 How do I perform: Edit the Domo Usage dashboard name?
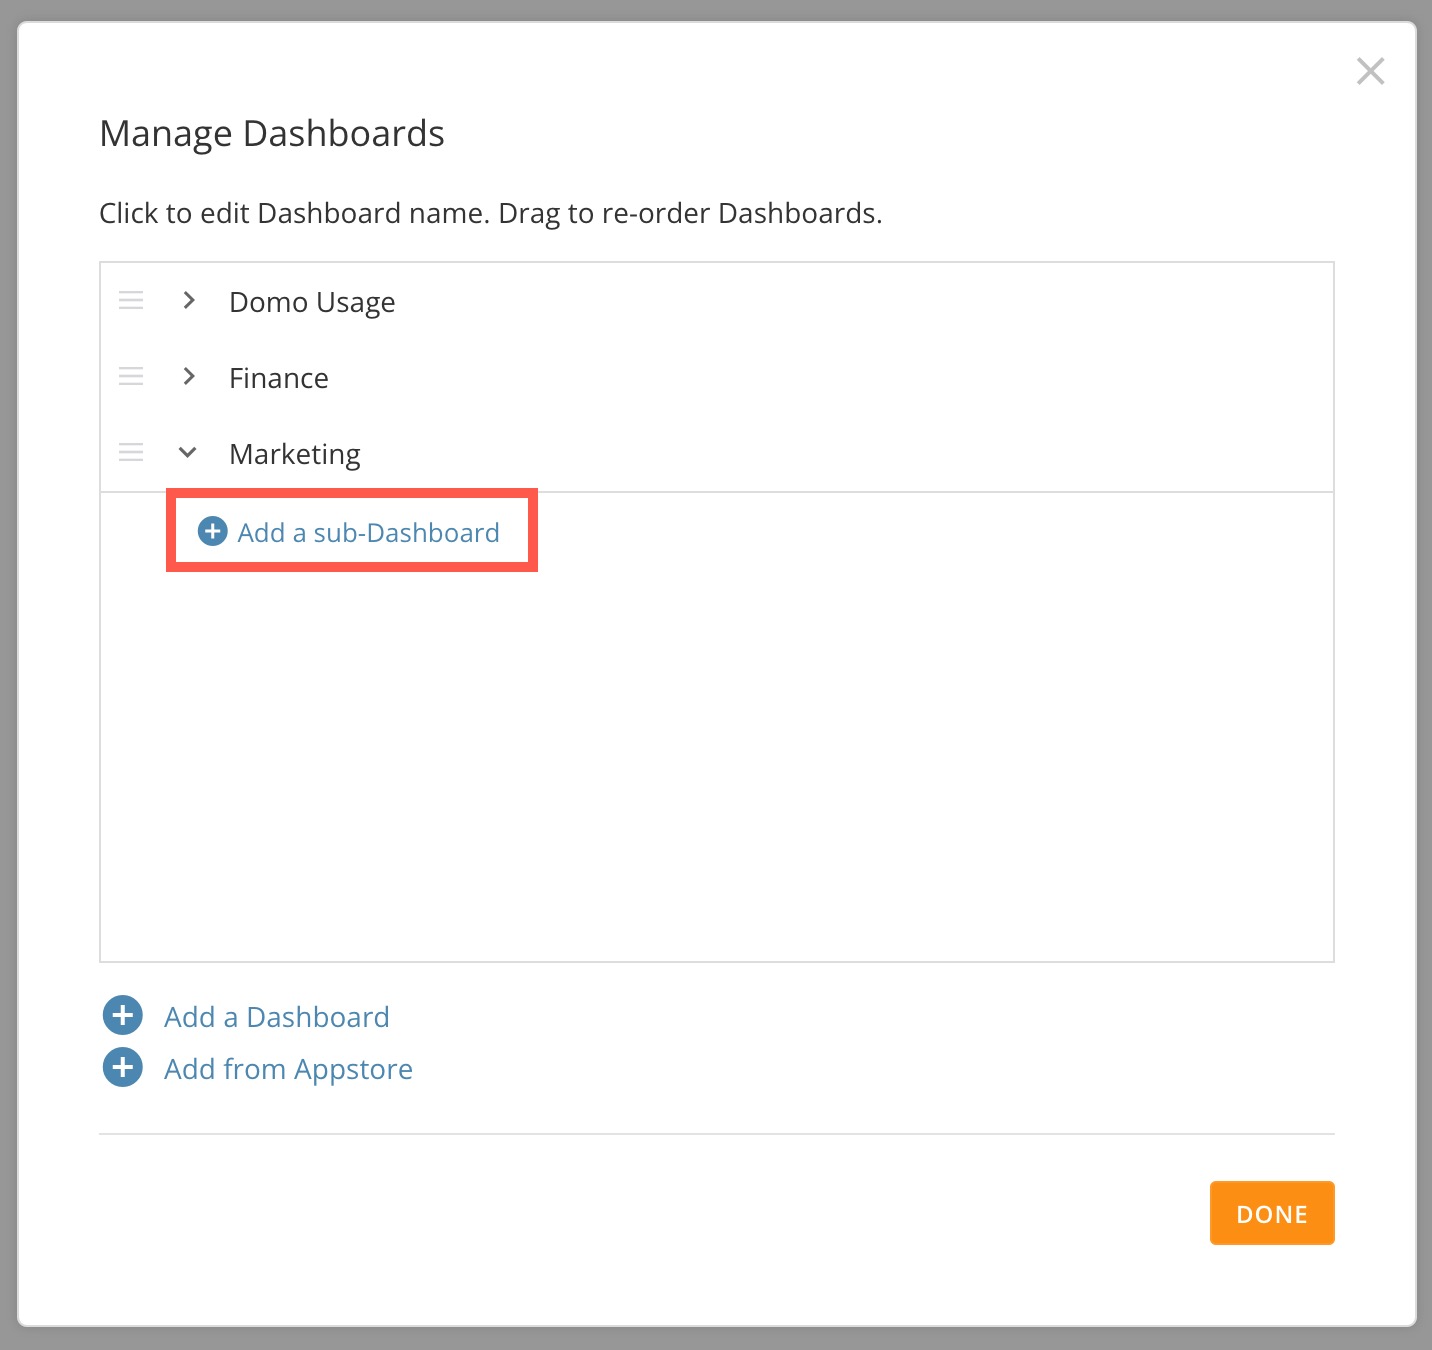tap(312, 302)
